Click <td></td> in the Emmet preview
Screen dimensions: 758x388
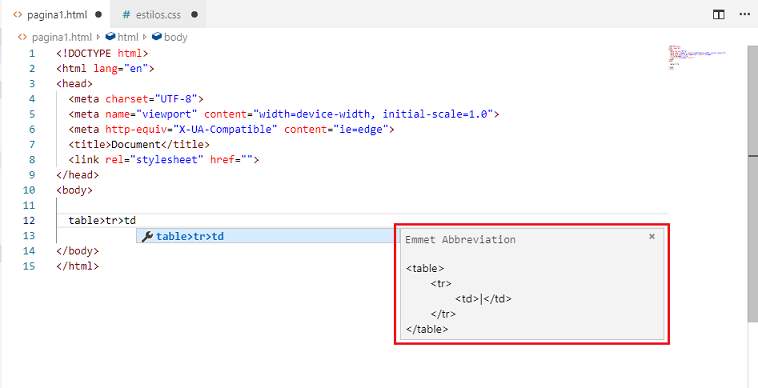click(x=483, y=299)
